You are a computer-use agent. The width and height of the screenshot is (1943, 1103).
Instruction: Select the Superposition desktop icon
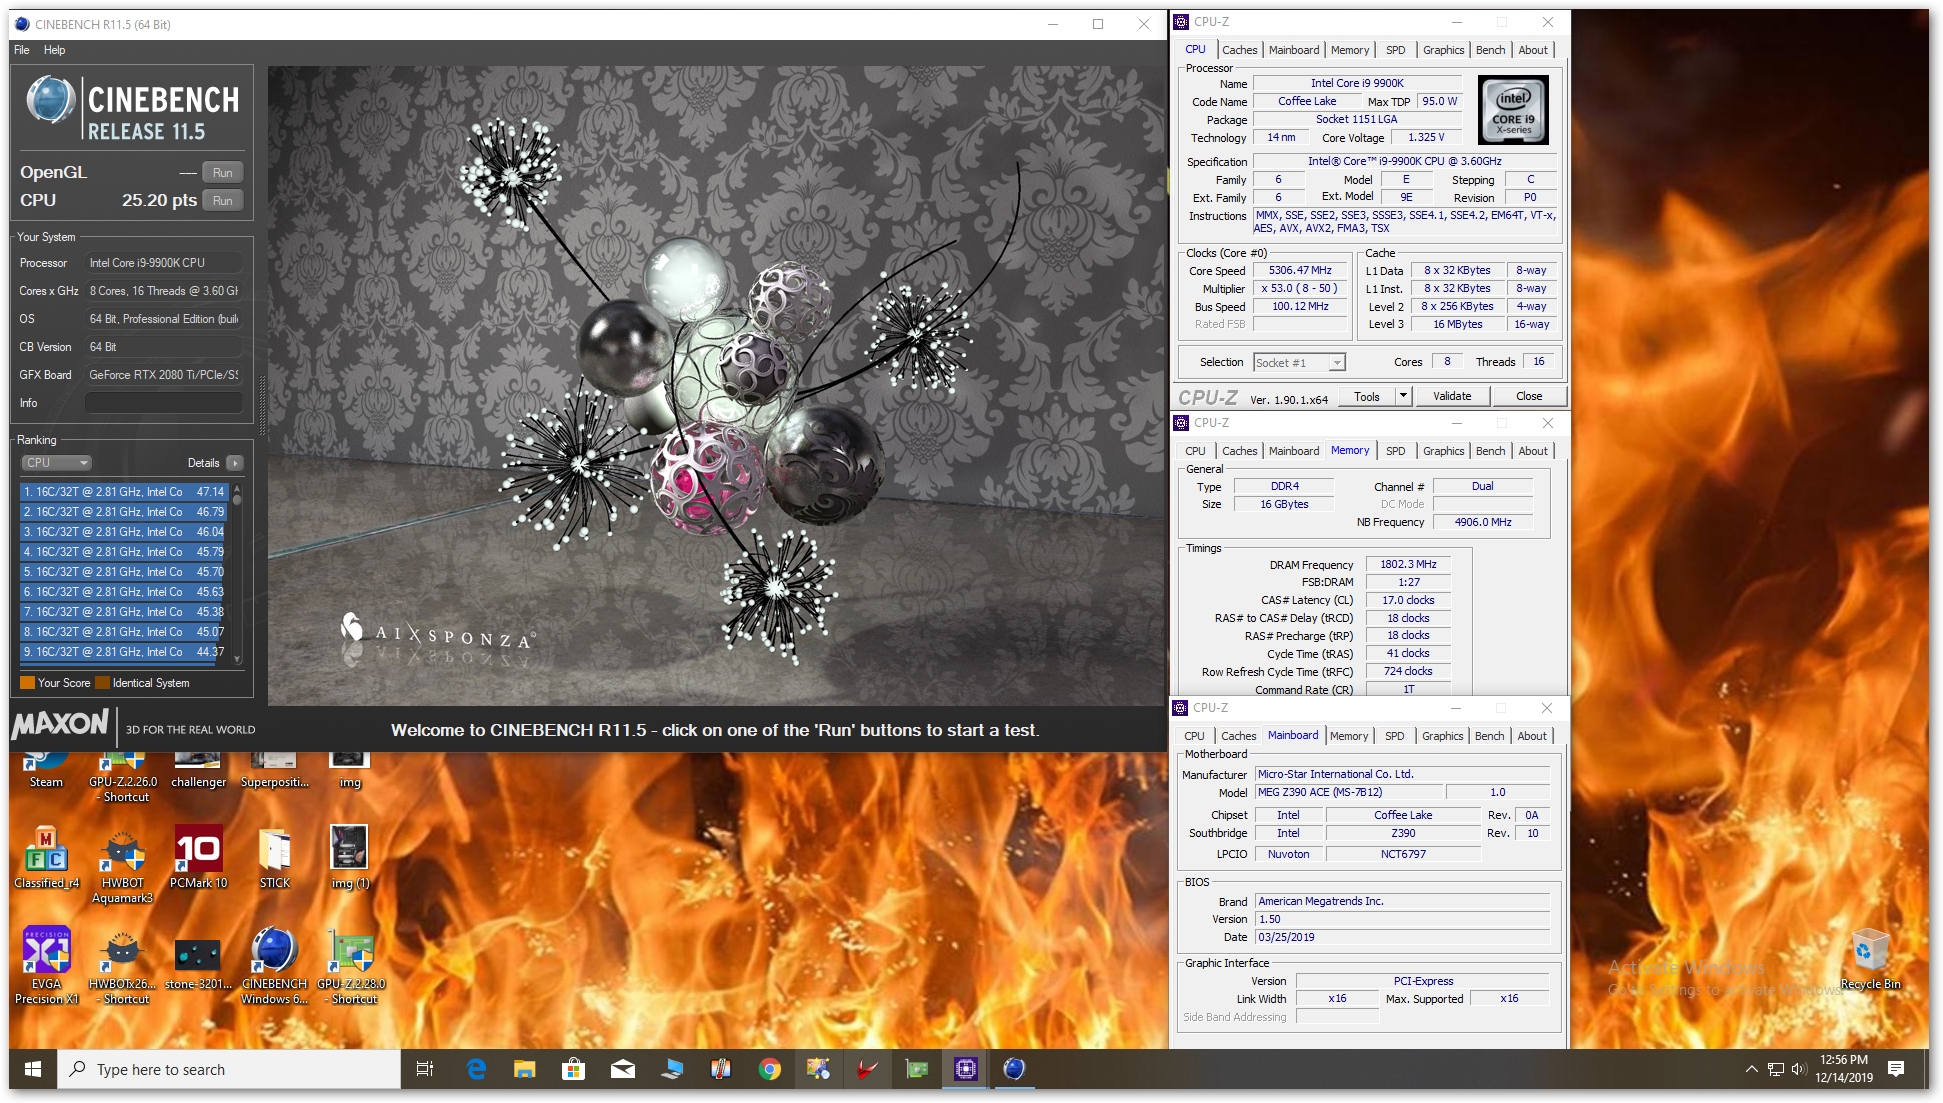(x=275, y=771)
